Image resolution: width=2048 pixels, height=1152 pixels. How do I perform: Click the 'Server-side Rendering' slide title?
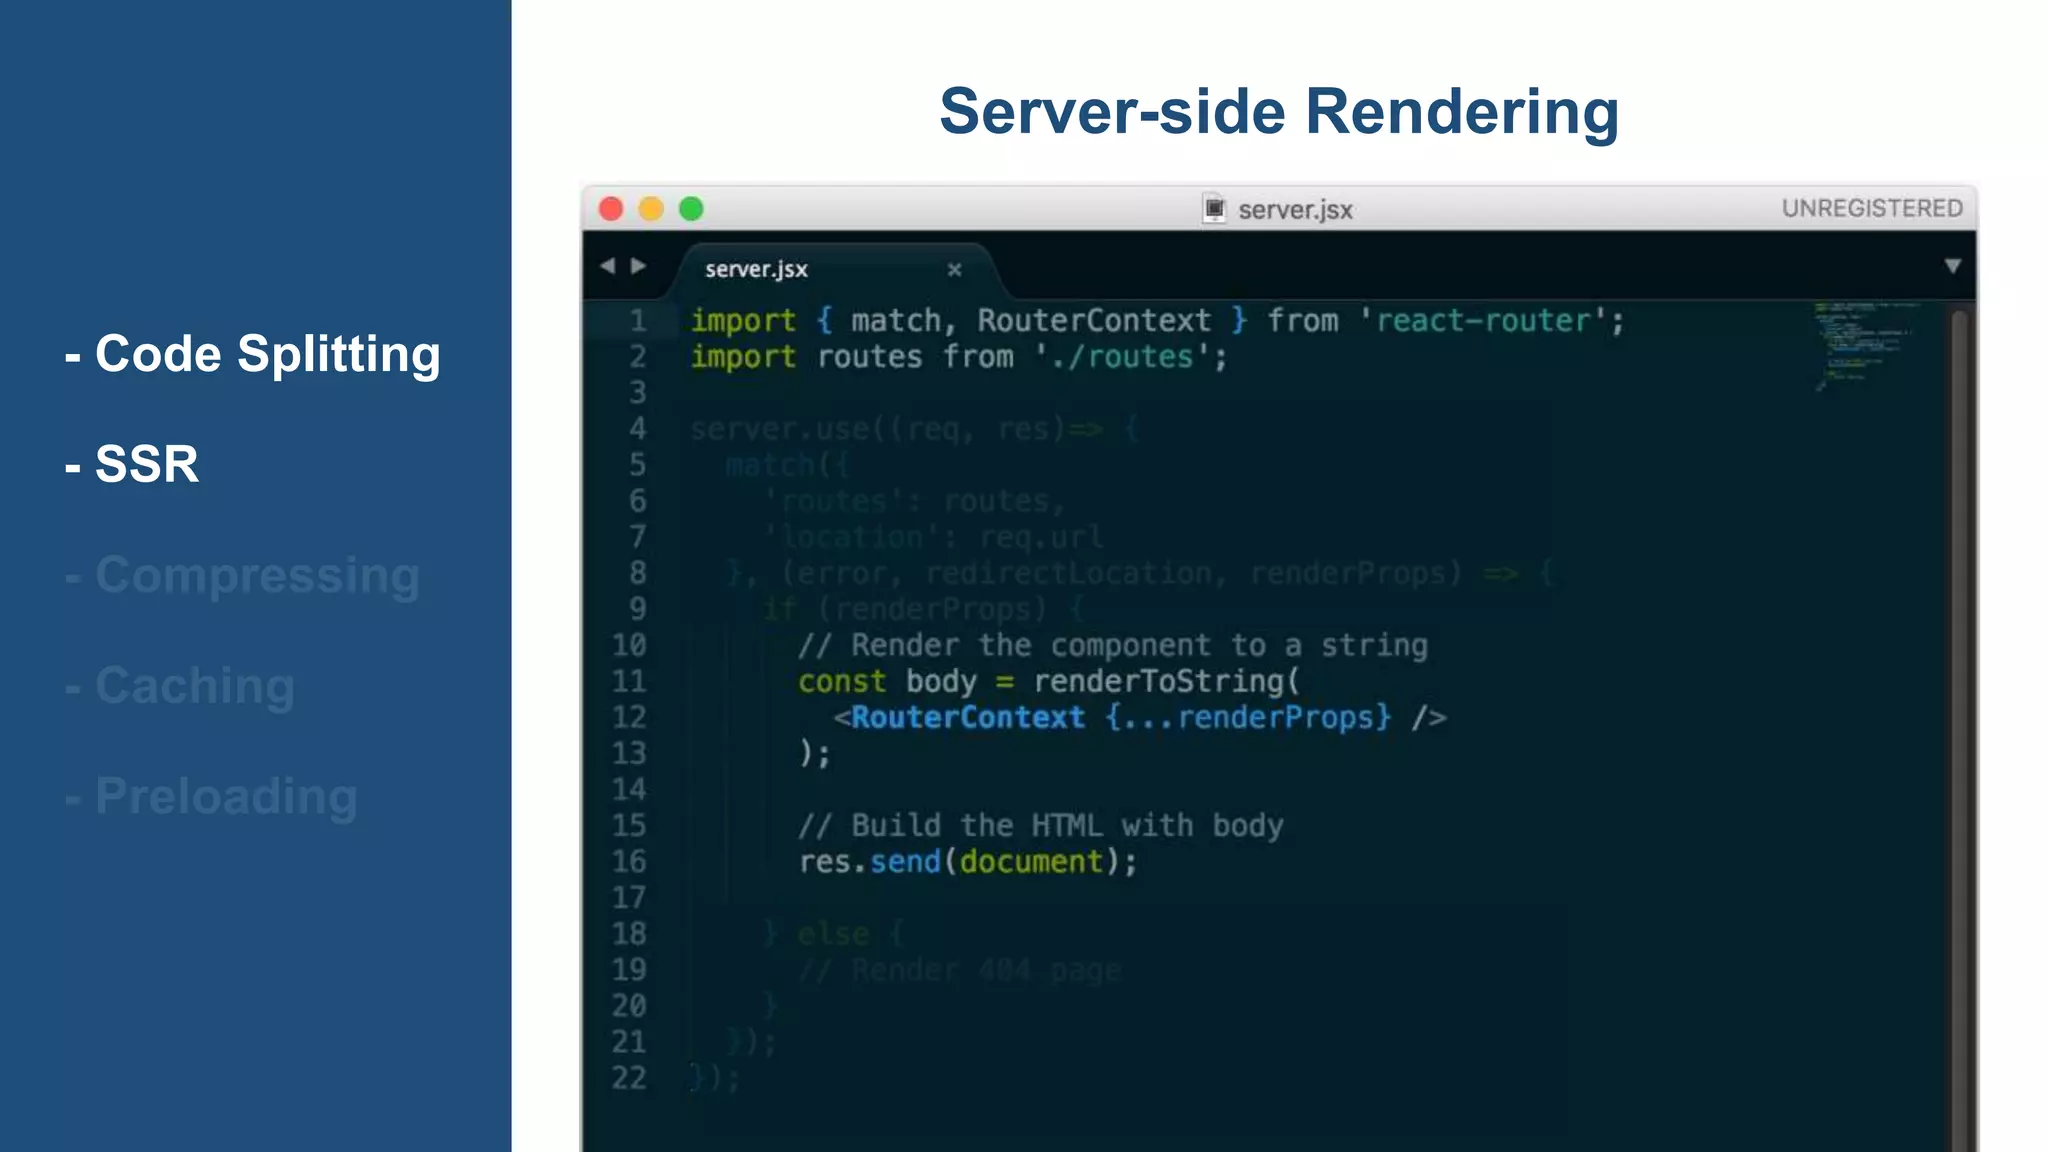click(1279, 111)
